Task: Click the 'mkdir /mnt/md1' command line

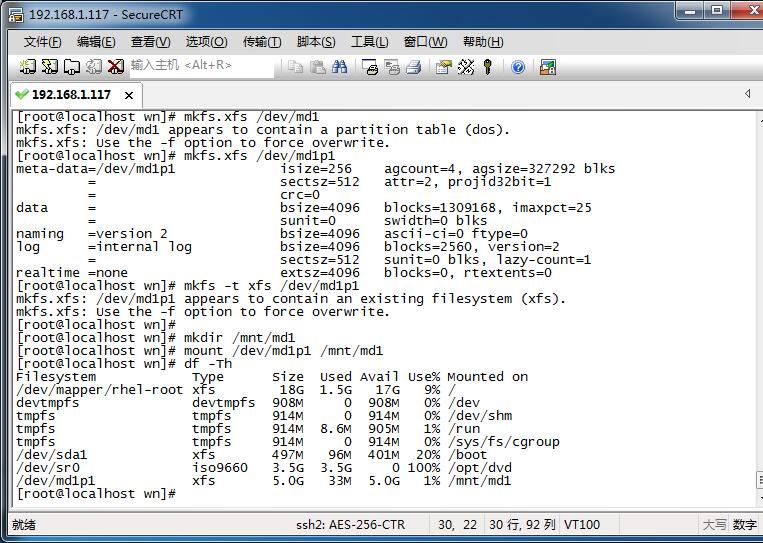Action: (156, 338)
